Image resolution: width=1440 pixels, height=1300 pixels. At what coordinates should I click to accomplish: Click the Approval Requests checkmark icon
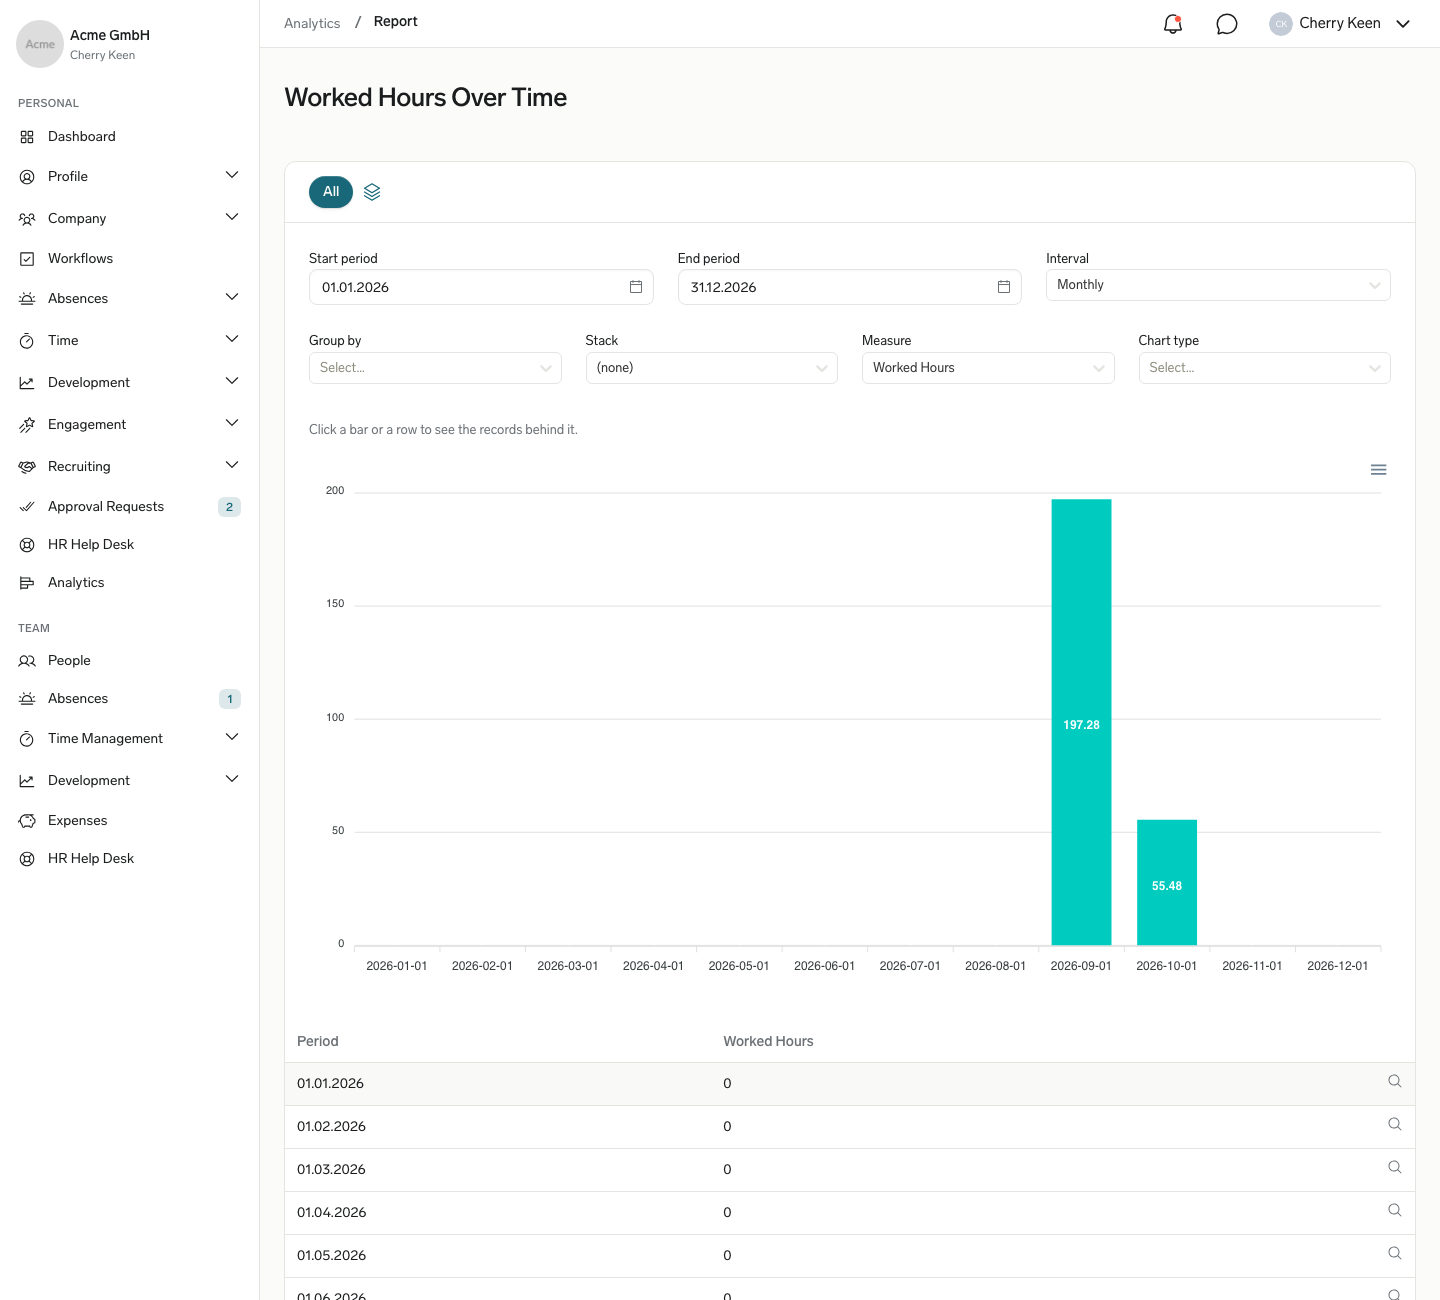point(27,507)
